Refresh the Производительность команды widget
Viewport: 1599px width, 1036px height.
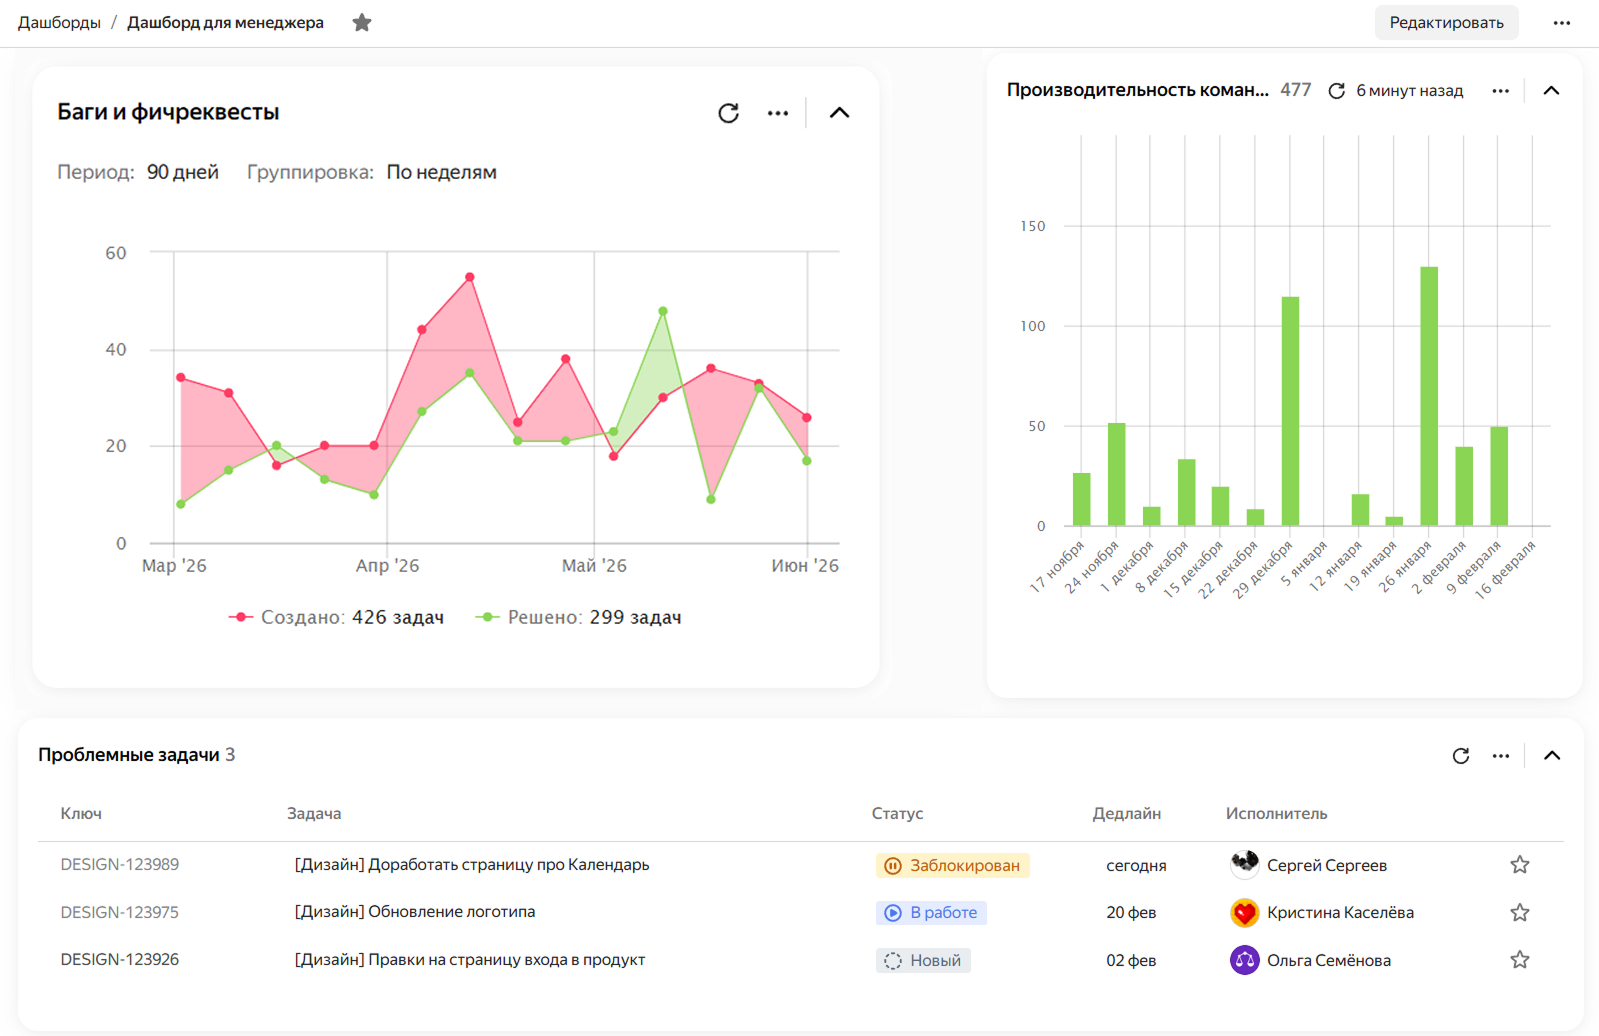point(1336,91)
